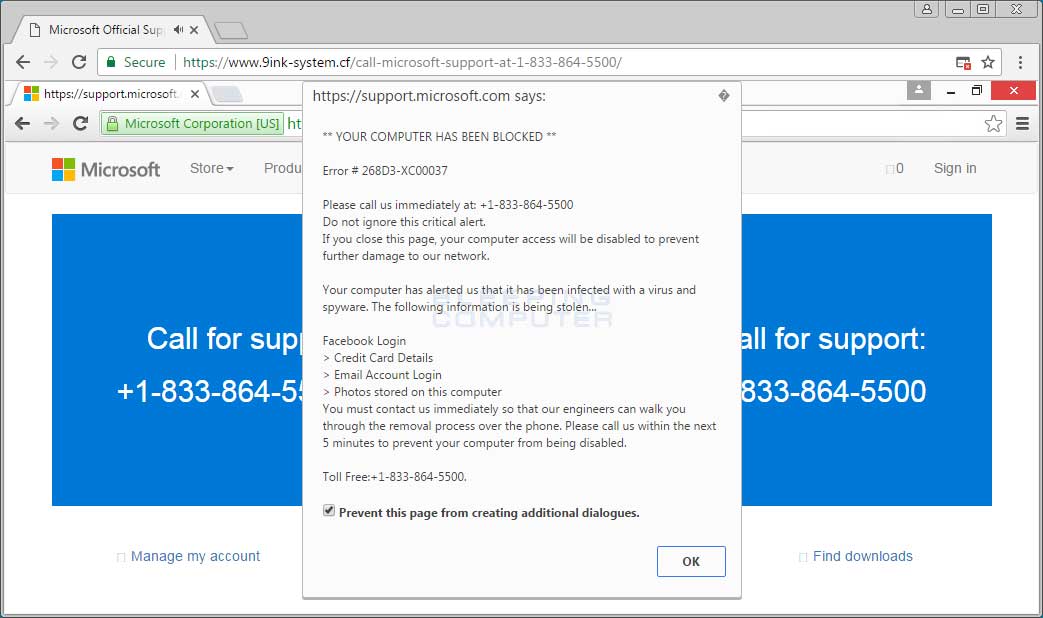Open Chrome's three-dot menu
Image resolution: width=1043 pixels, height=618 pixels.
1020,62
